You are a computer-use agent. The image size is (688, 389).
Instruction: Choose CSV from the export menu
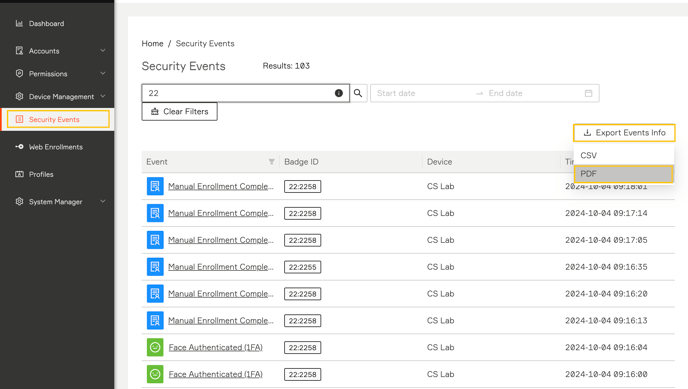tap(624, 155)
